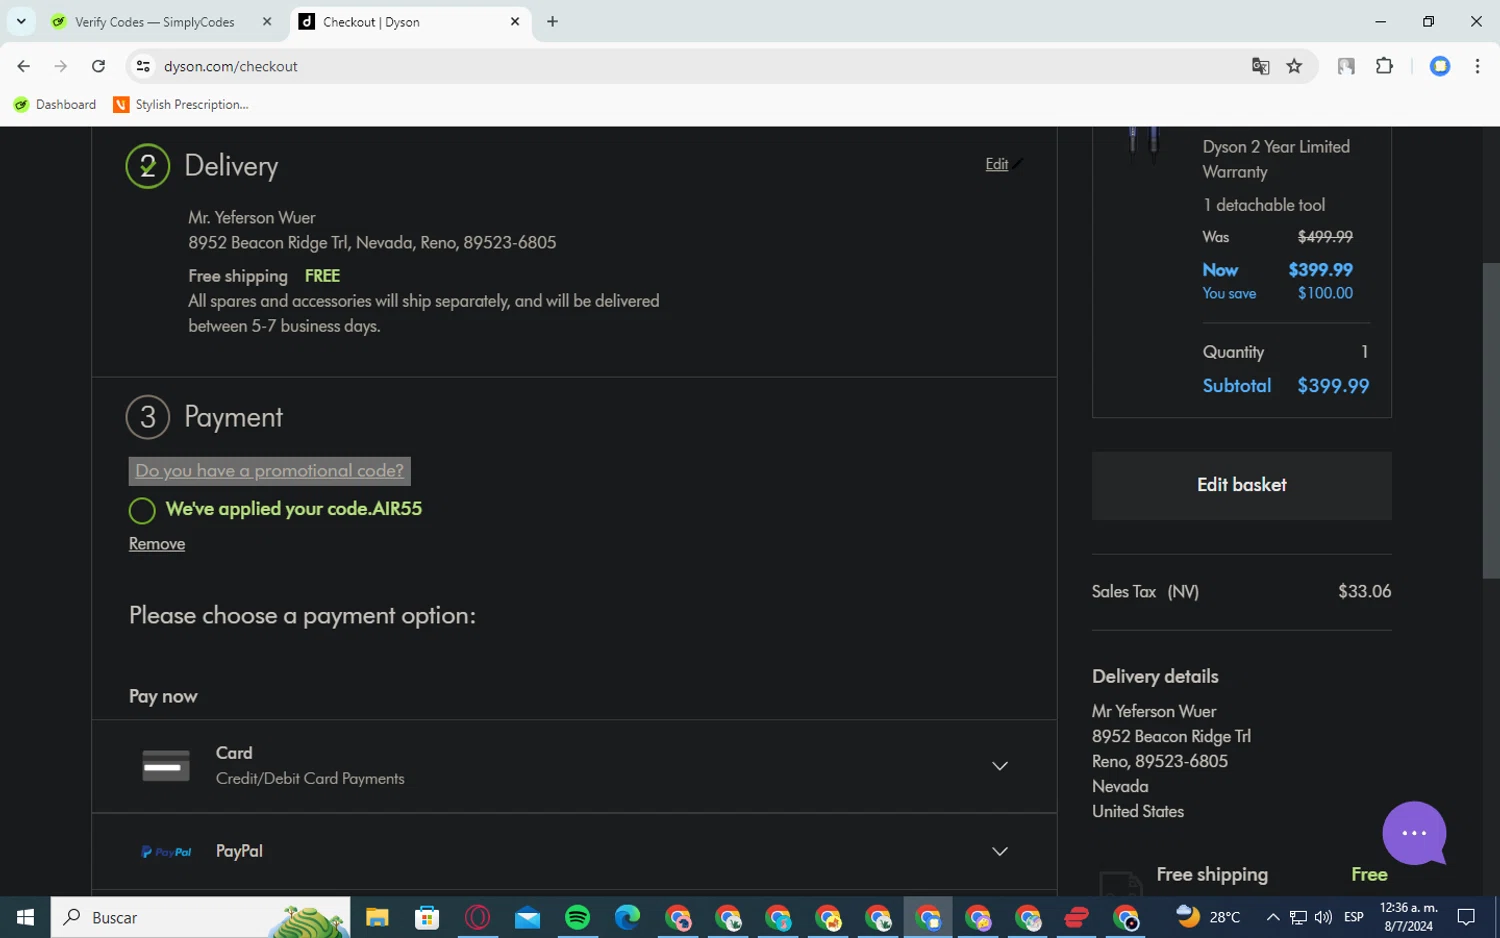Edit the Delivery details
1500x938 pixels.
pos(996,164)
